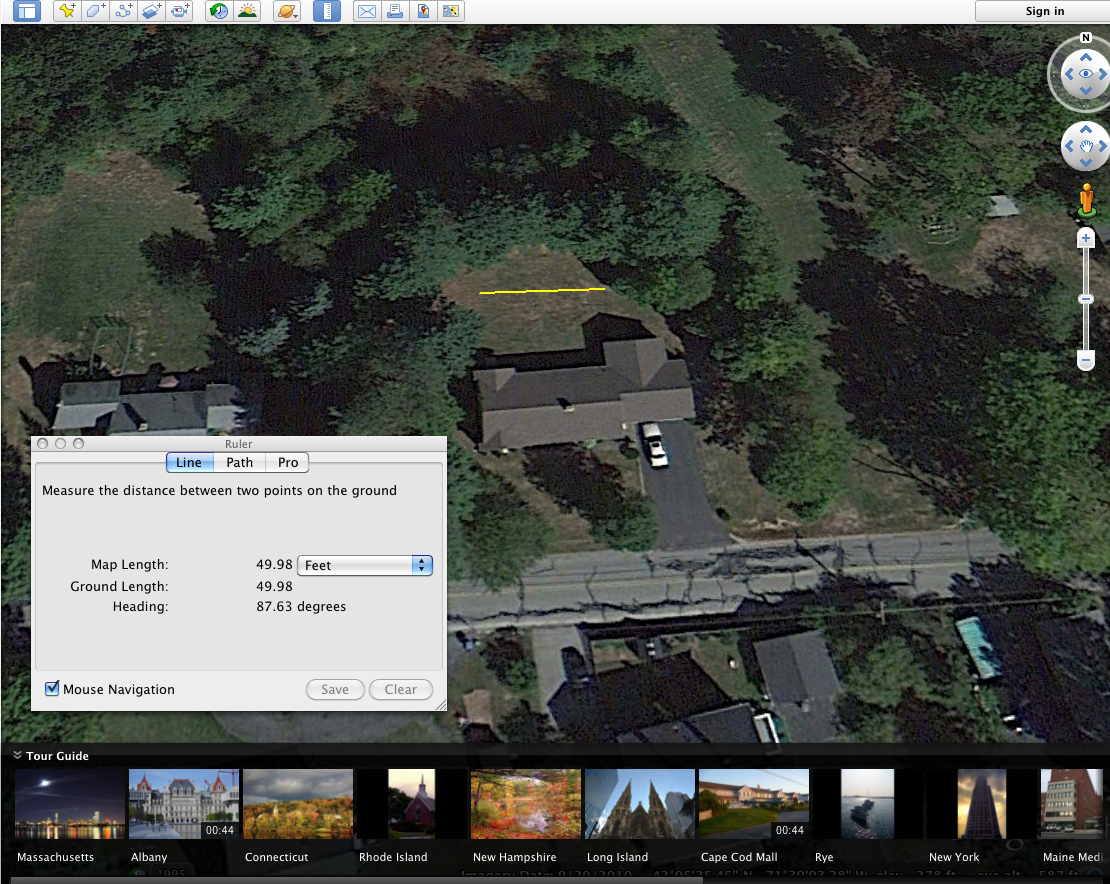Add a new polygon

[96, 11]
